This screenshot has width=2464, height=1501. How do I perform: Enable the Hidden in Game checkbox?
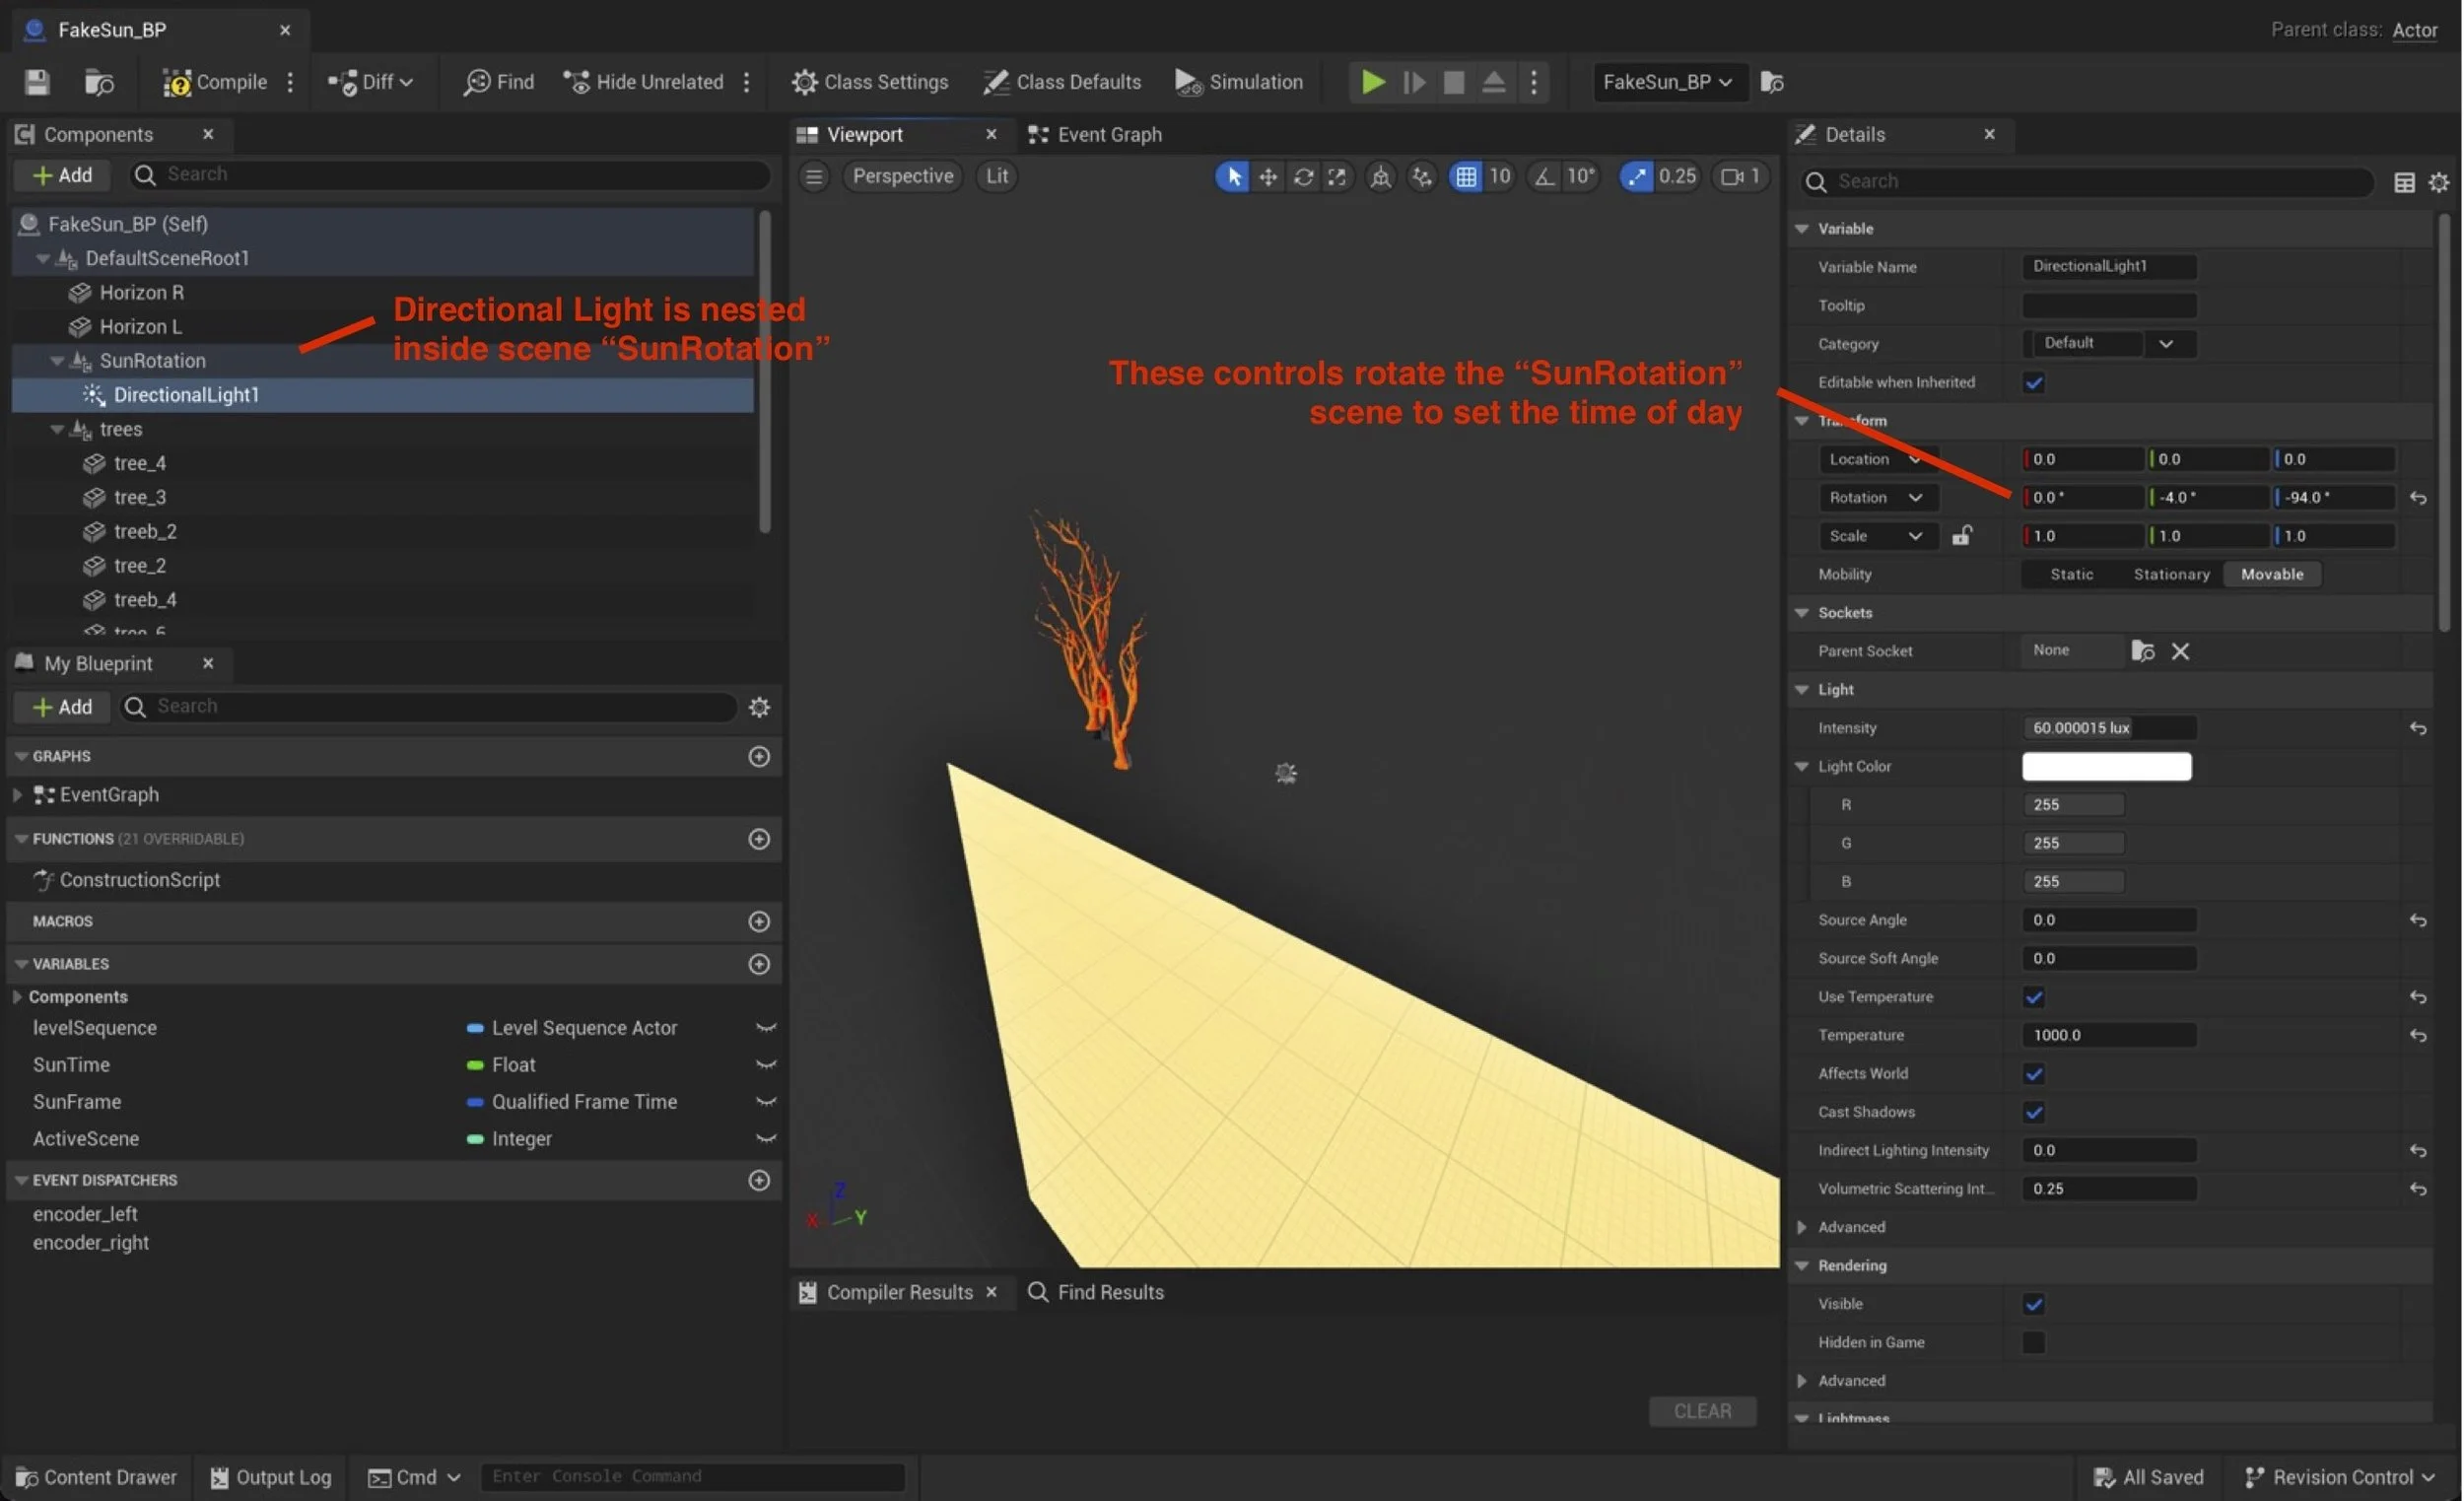coord(2033,1342)
